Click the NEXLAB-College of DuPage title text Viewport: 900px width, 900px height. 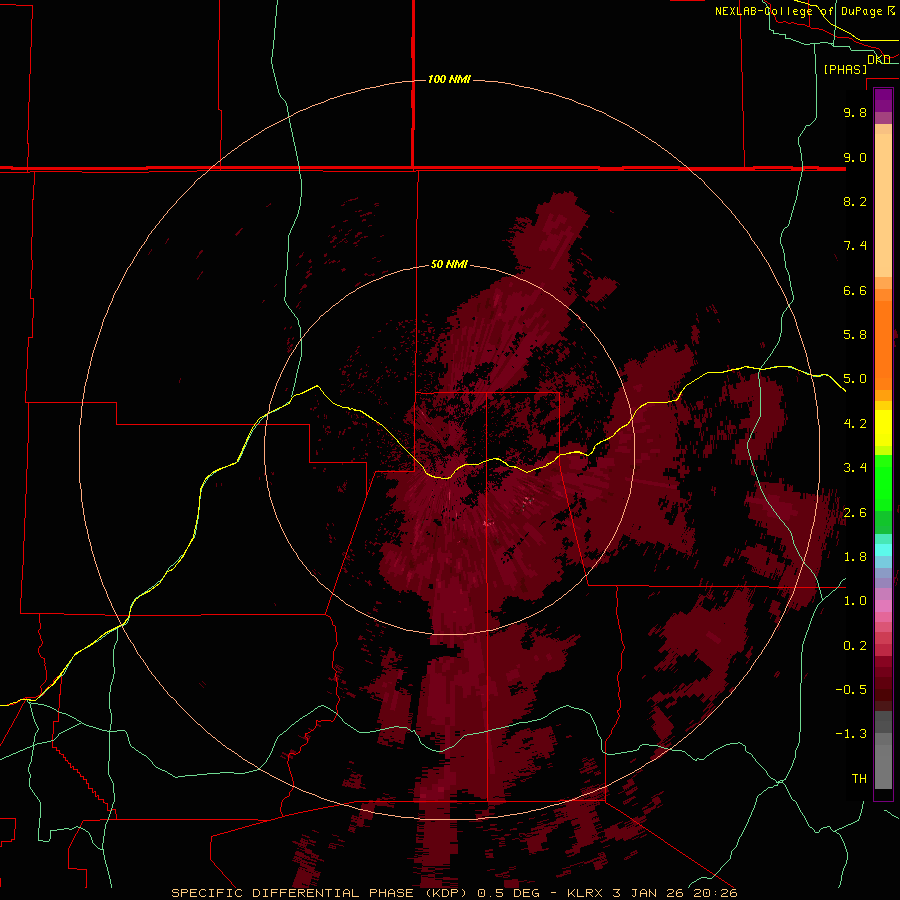point(799,11)
